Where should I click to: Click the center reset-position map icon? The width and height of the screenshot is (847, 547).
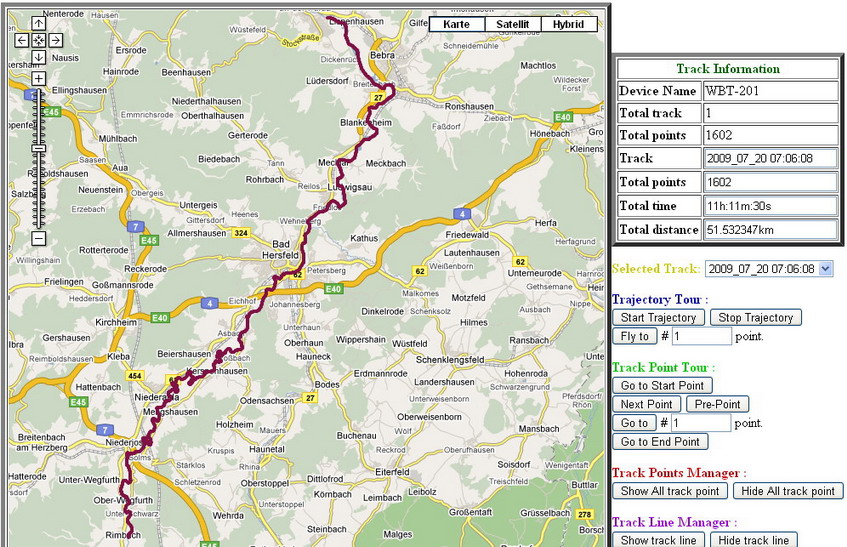pos(38,40)
